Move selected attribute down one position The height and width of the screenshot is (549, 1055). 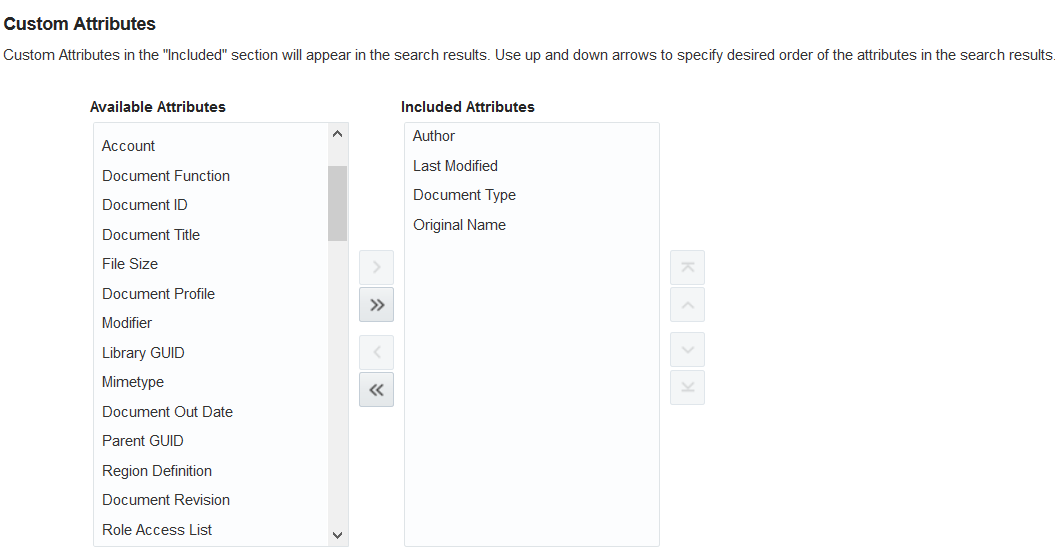687,350
